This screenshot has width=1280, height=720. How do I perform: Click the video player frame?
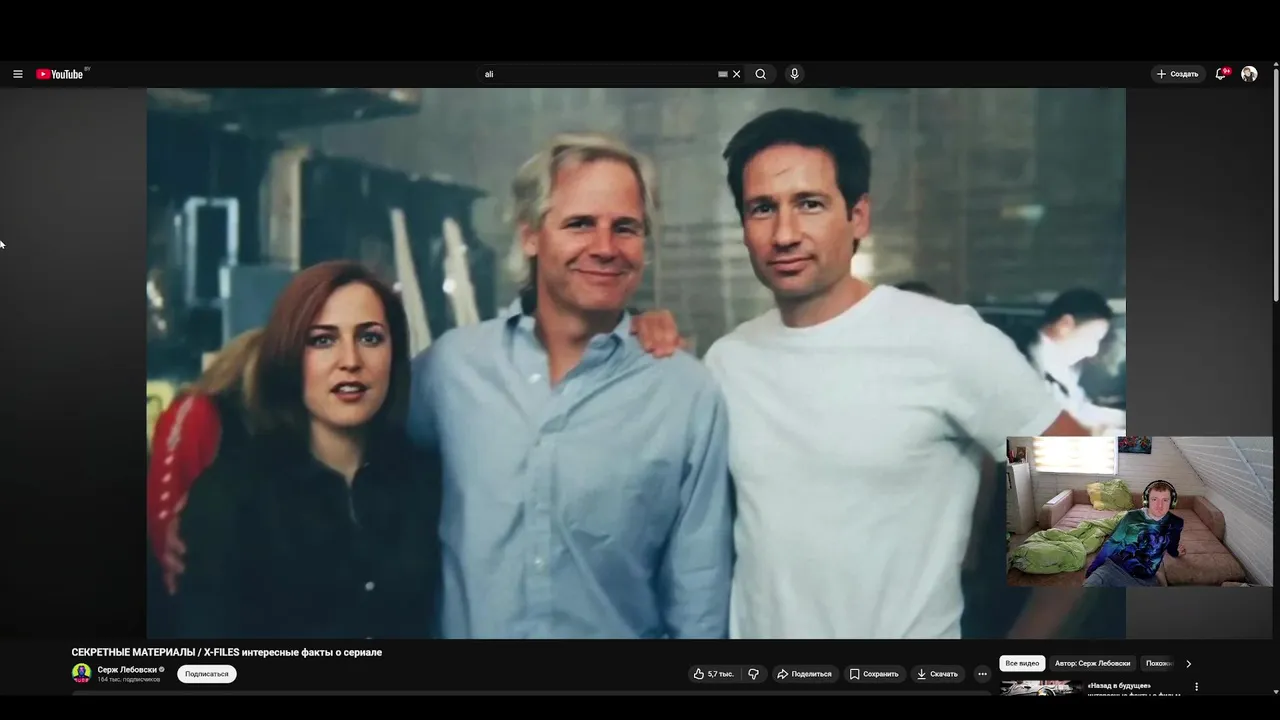coord(636,363)
